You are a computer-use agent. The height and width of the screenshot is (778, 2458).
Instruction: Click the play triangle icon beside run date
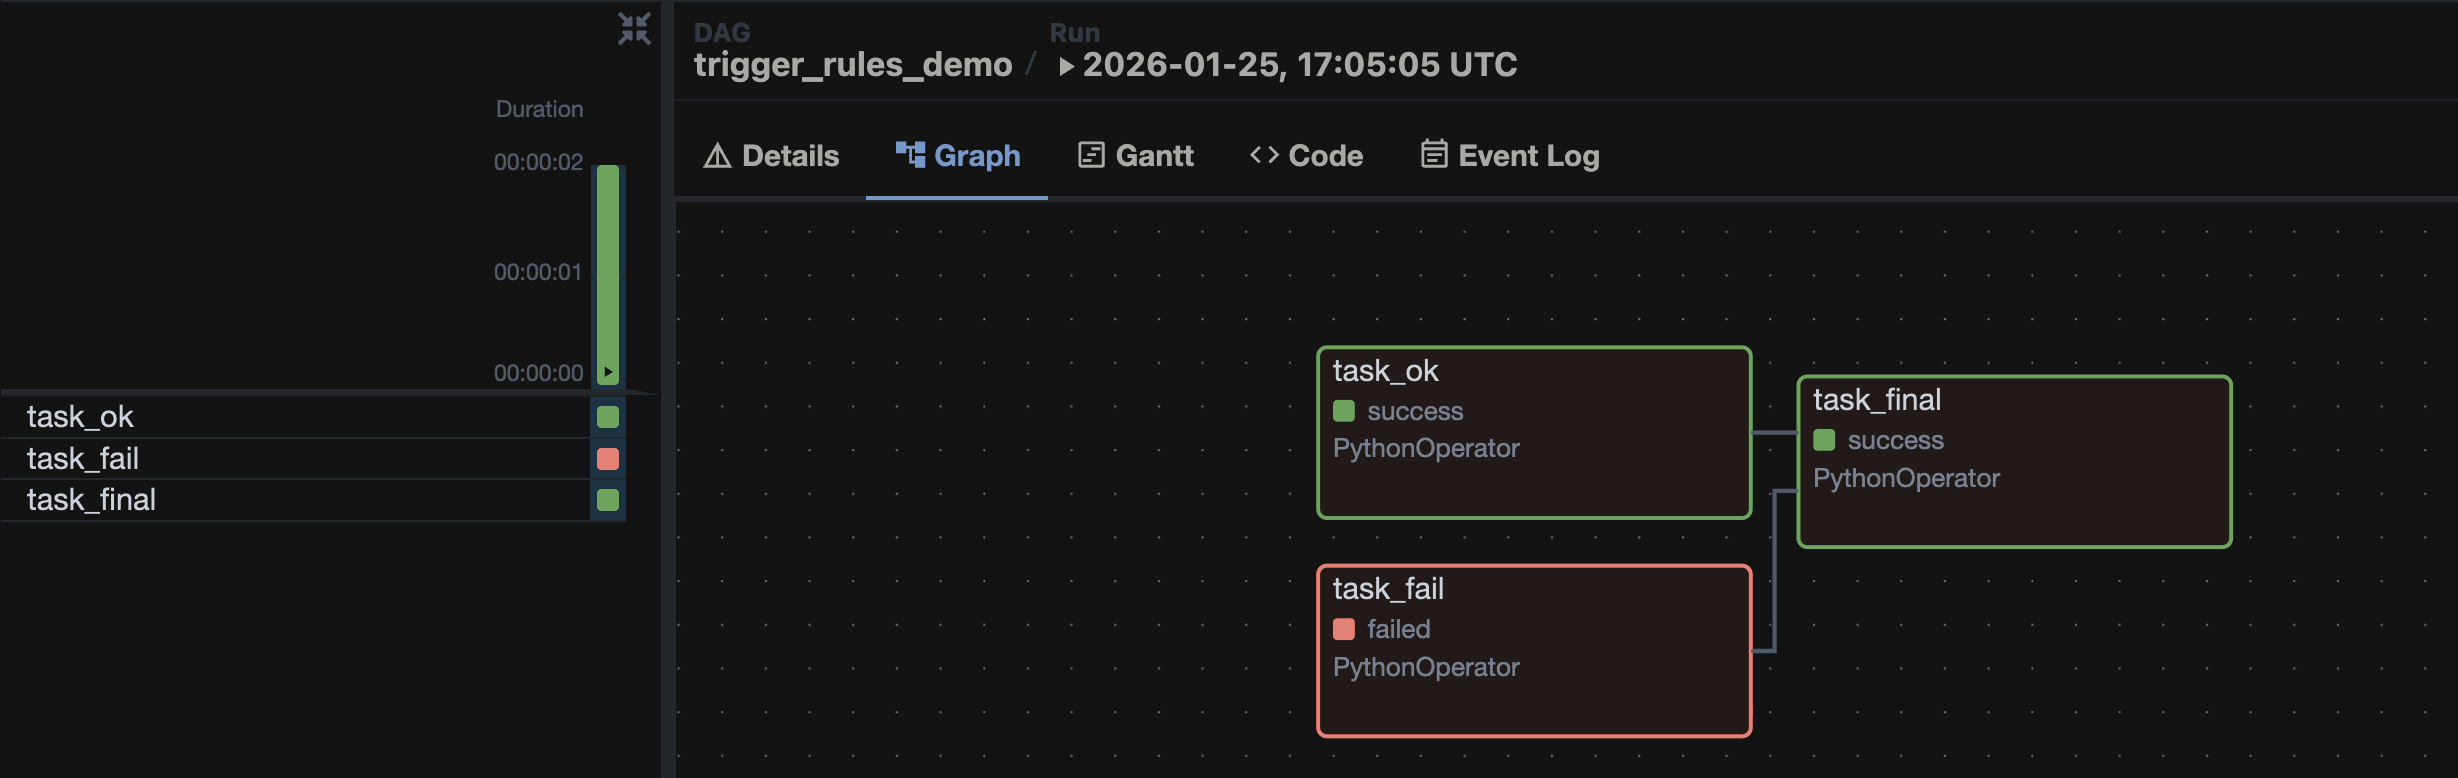1066,66
